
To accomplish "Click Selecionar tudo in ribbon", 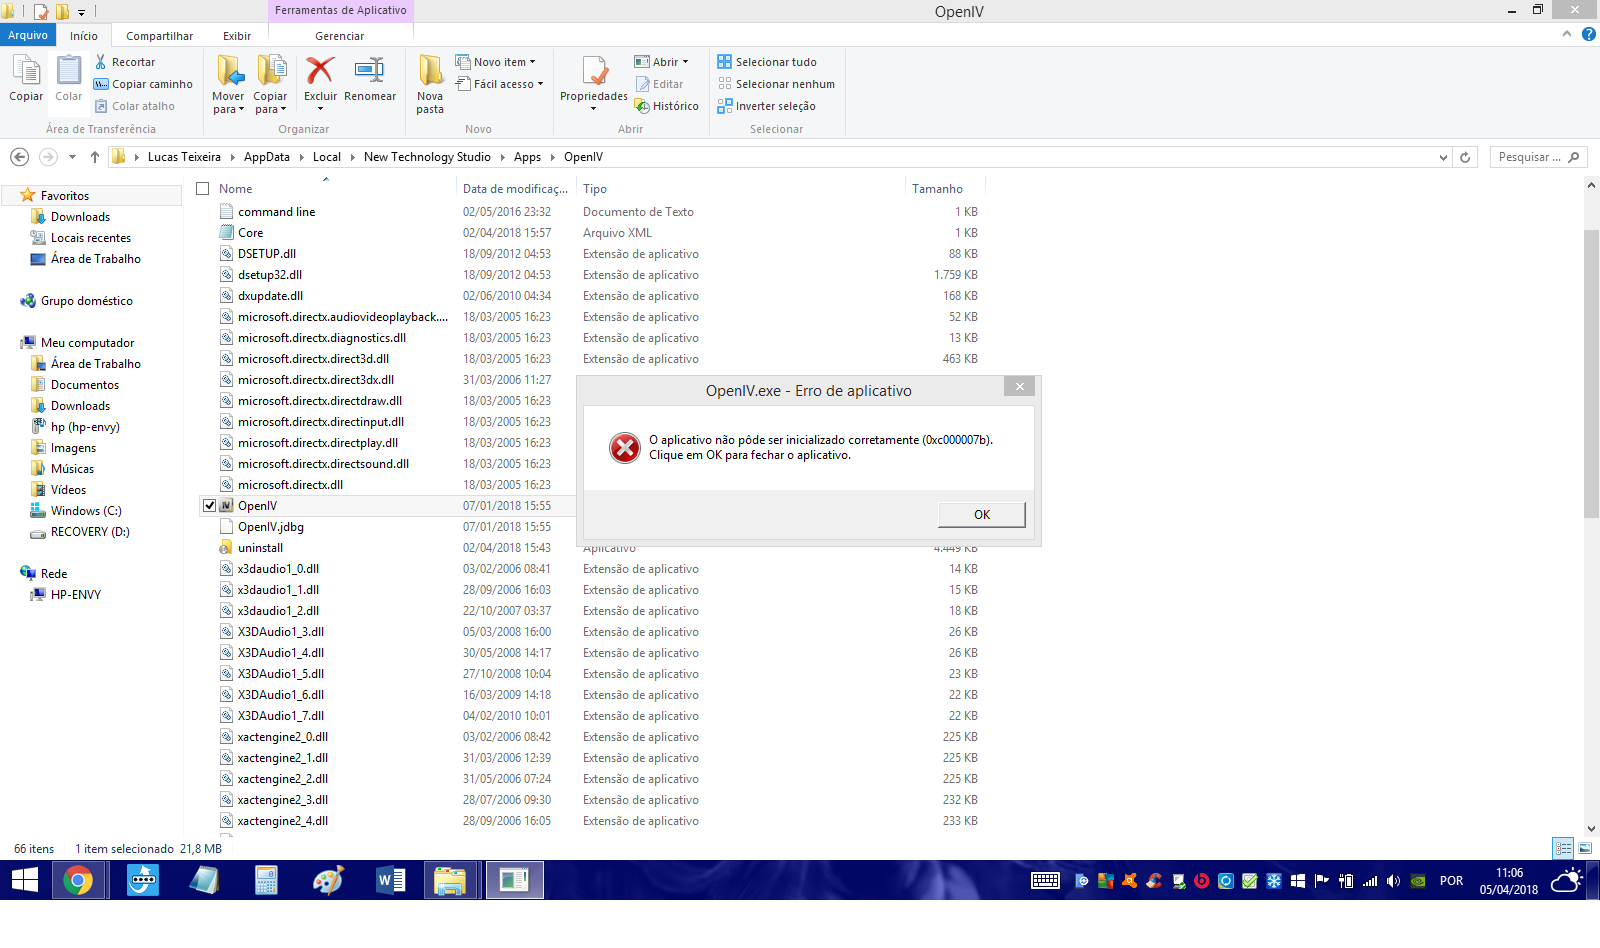I will 767,62.
